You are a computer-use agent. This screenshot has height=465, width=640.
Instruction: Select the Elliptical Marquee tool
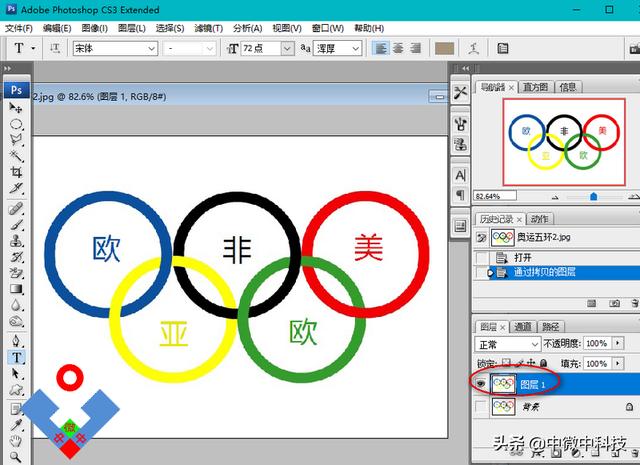click(x=16, y=124)
